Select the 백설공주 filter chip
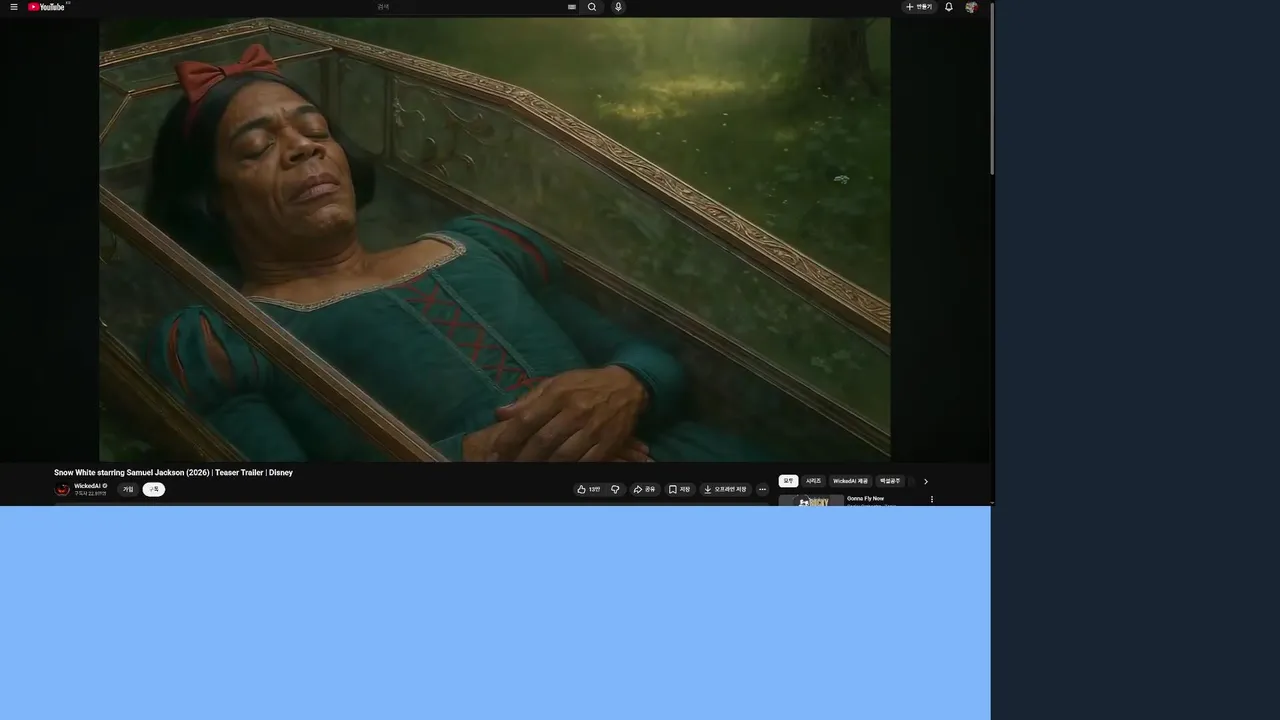 [x=890, y=481]
